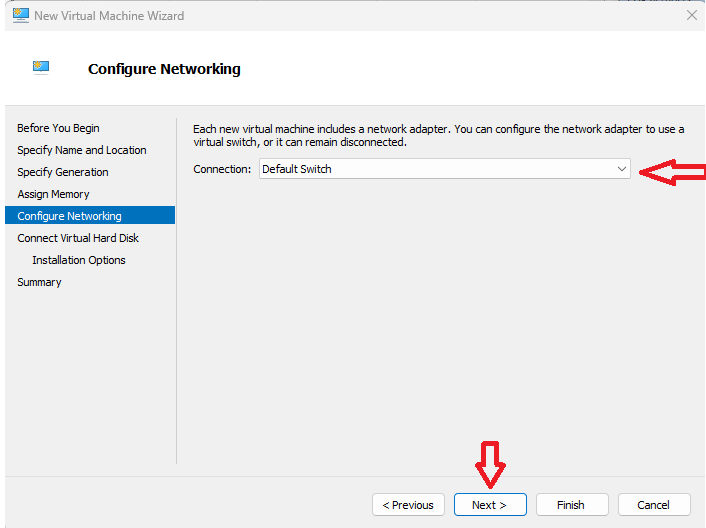Click the wizard icon in the title bar
The width and height of the screenshot is (706, 528).
[20, 15]
